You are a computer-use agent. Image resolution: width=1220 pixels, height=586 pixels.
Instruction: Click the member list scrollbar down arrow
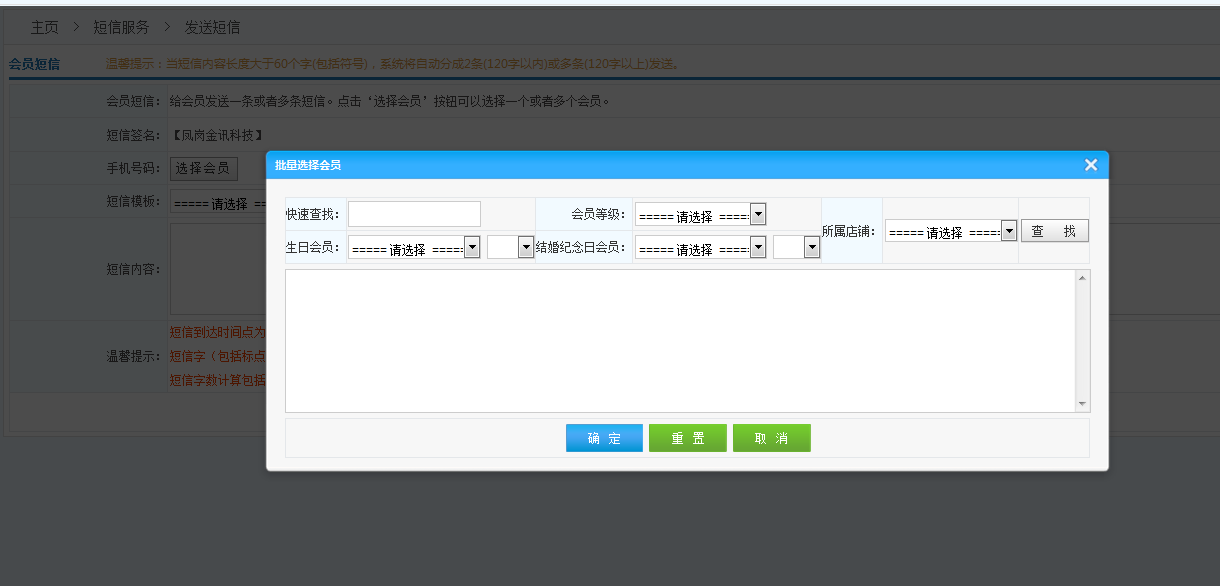click(x=1082, y=404)
